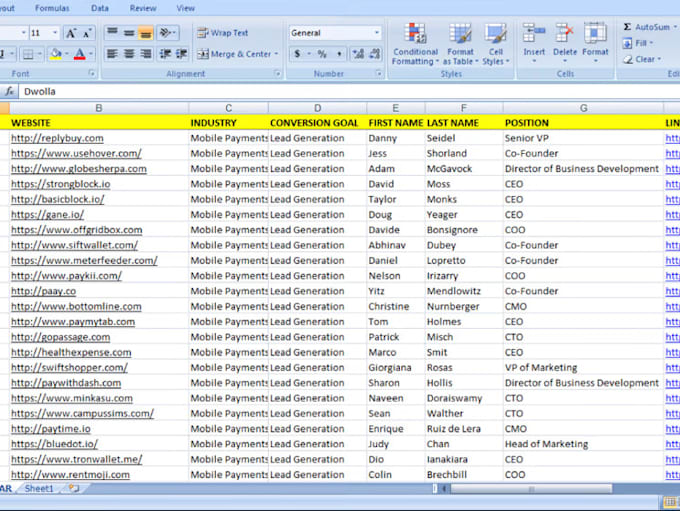Align text left in the cell
Image resolution: width=680 pixels, height=511 pixels.
[113, 54]
